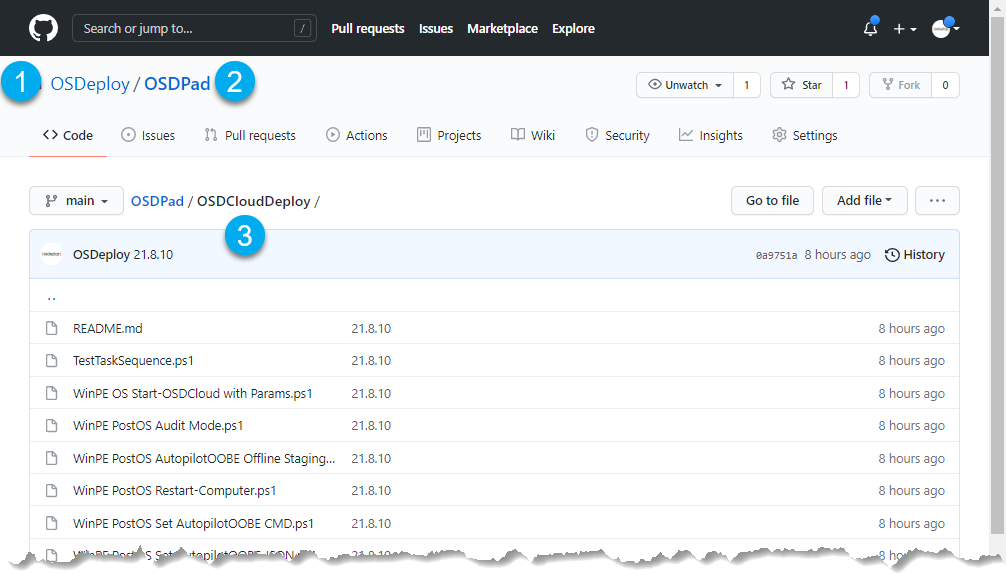Switch to the Insights tab
Screen dimensions: 1006x575
click(x=710, y=135)
